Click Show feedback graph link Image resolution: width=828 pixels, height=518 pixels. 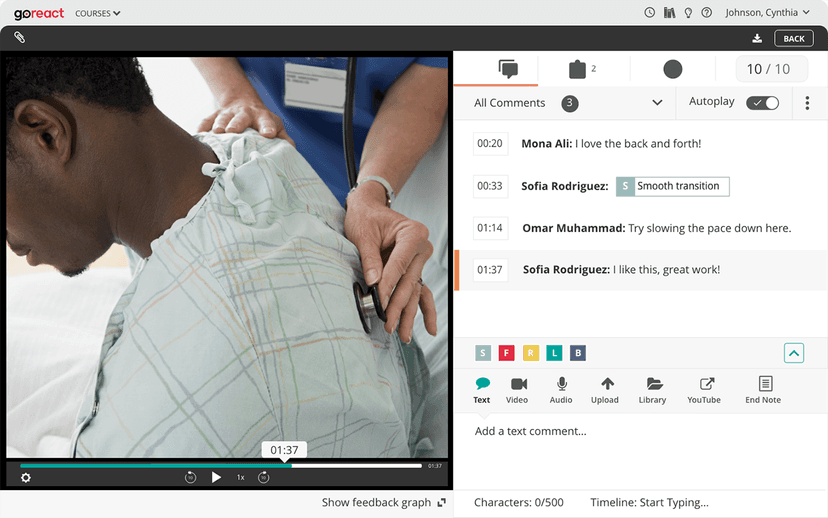(x=384, y=503)
